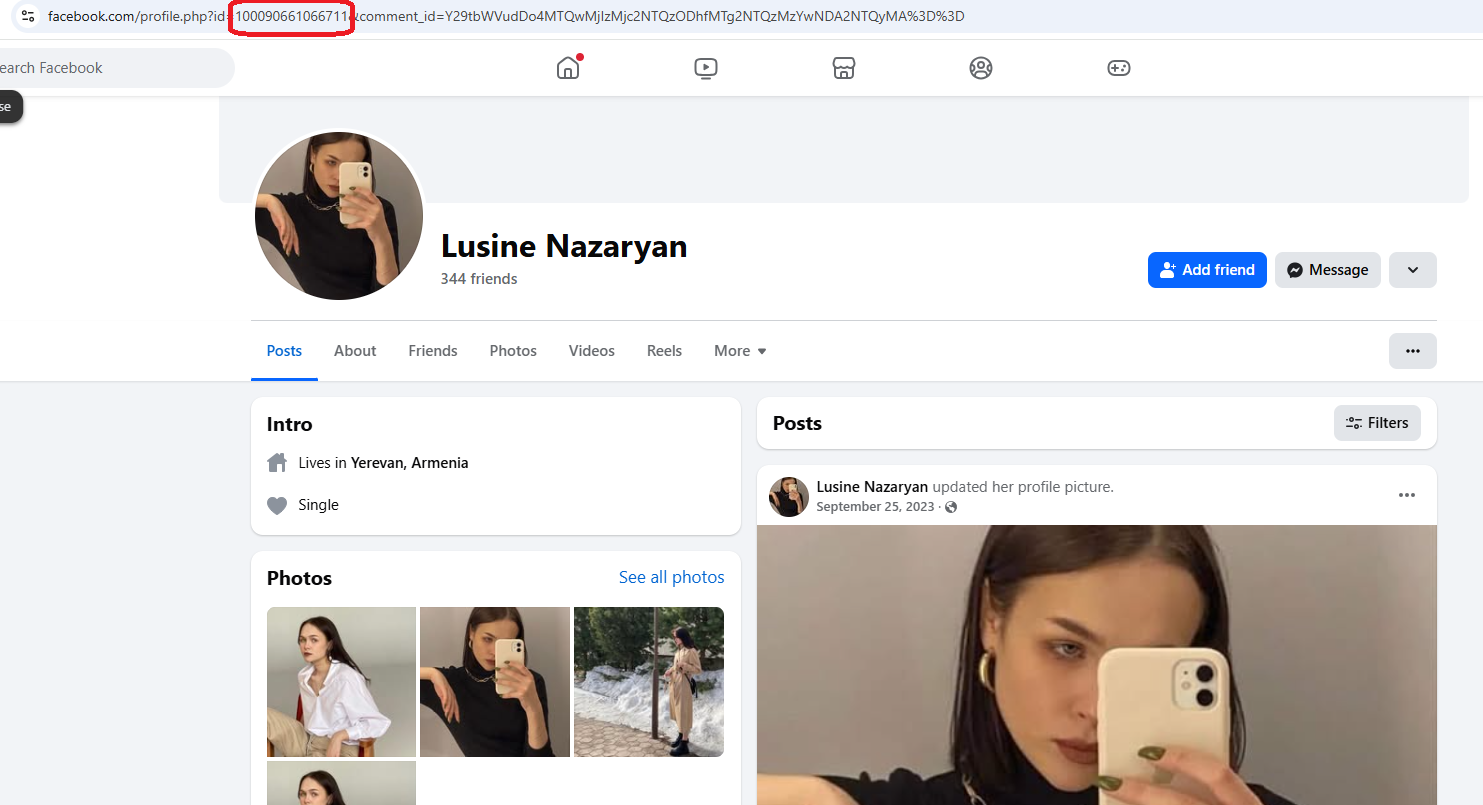Open the snow outdoor photo thumbnail
Viewport: 1483px width, 805px height.
tap(648, 682)
